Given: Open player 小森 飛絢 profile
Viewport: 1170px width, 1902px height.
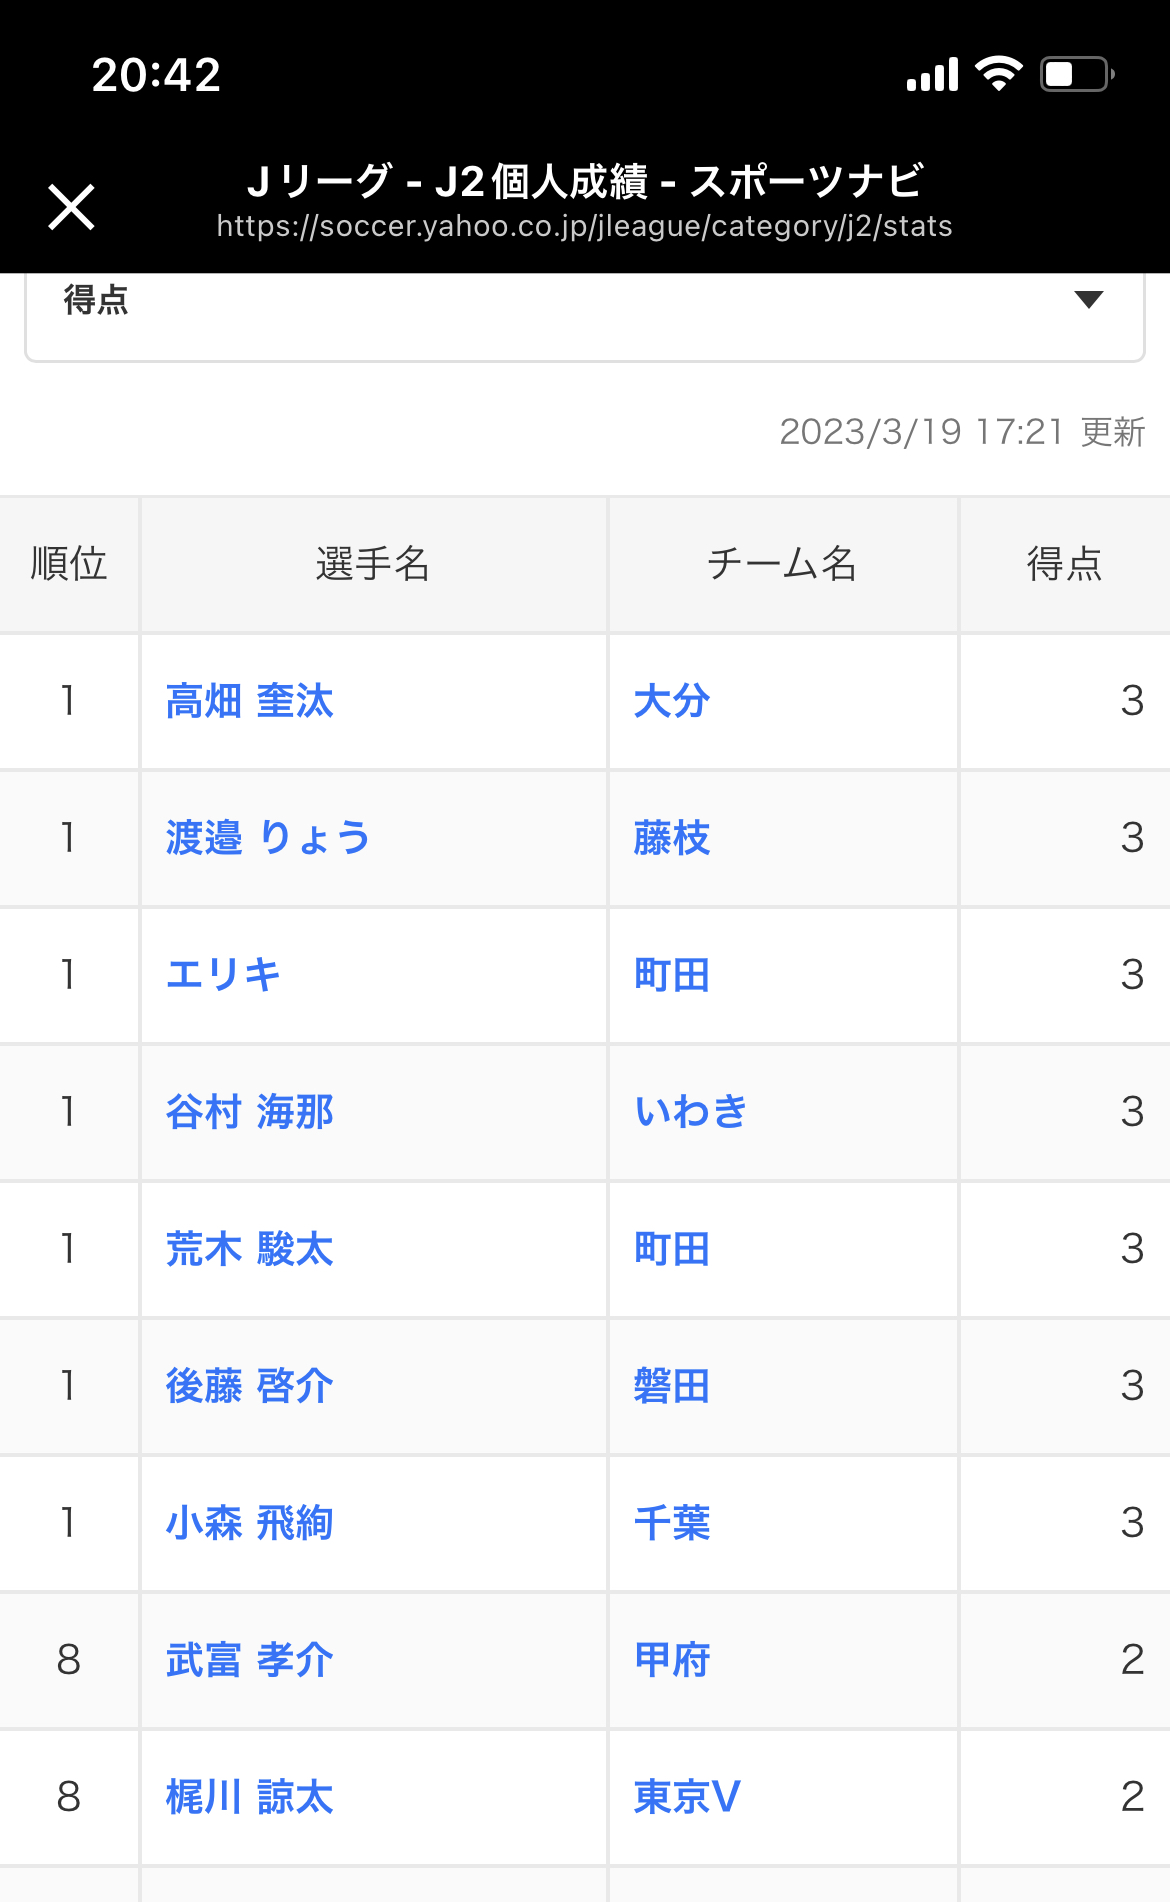Looking at the screenshot, I should [x=249, y=1523].
